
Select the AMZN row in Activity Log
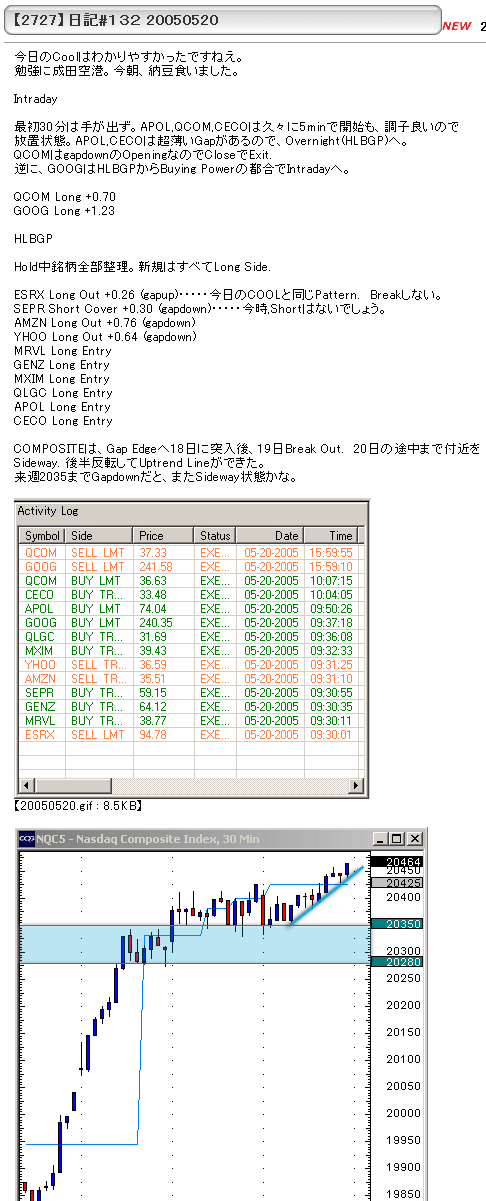pyautogui.click(x=193, y=678)
